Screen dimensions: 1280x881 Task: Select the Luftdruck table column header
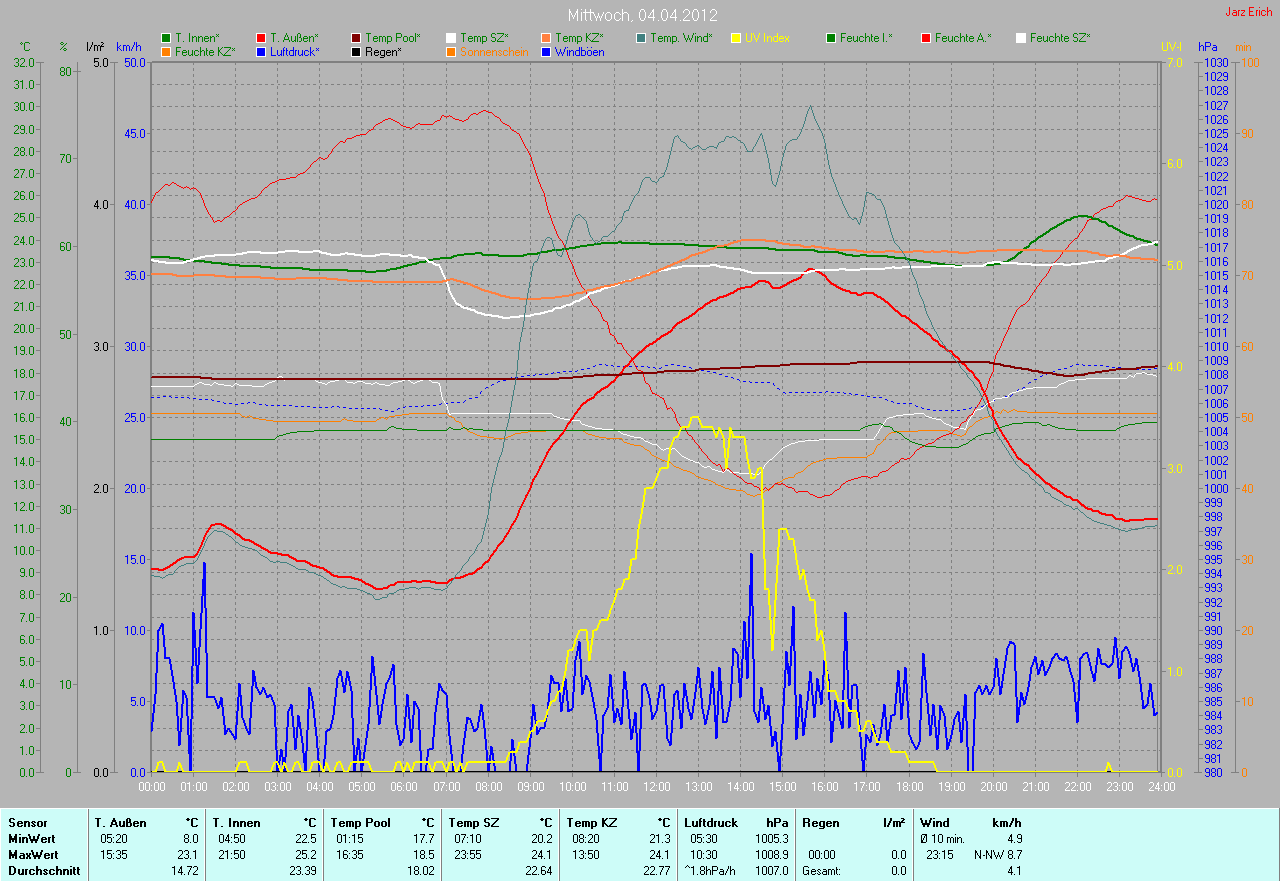pyautogui.click(x=713, y=823)
